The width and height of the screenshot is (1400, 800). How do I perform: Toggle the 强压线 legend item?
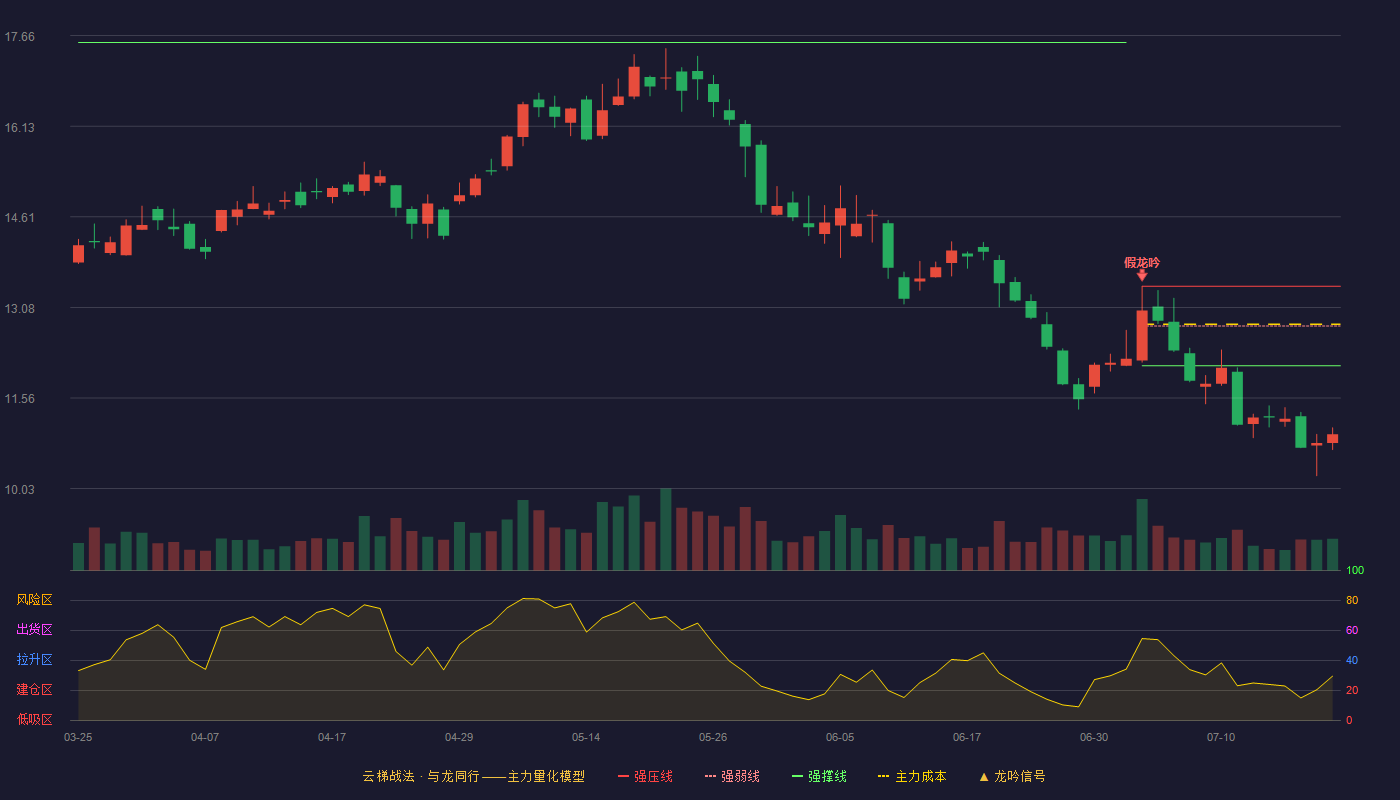[x=645, y=776]
